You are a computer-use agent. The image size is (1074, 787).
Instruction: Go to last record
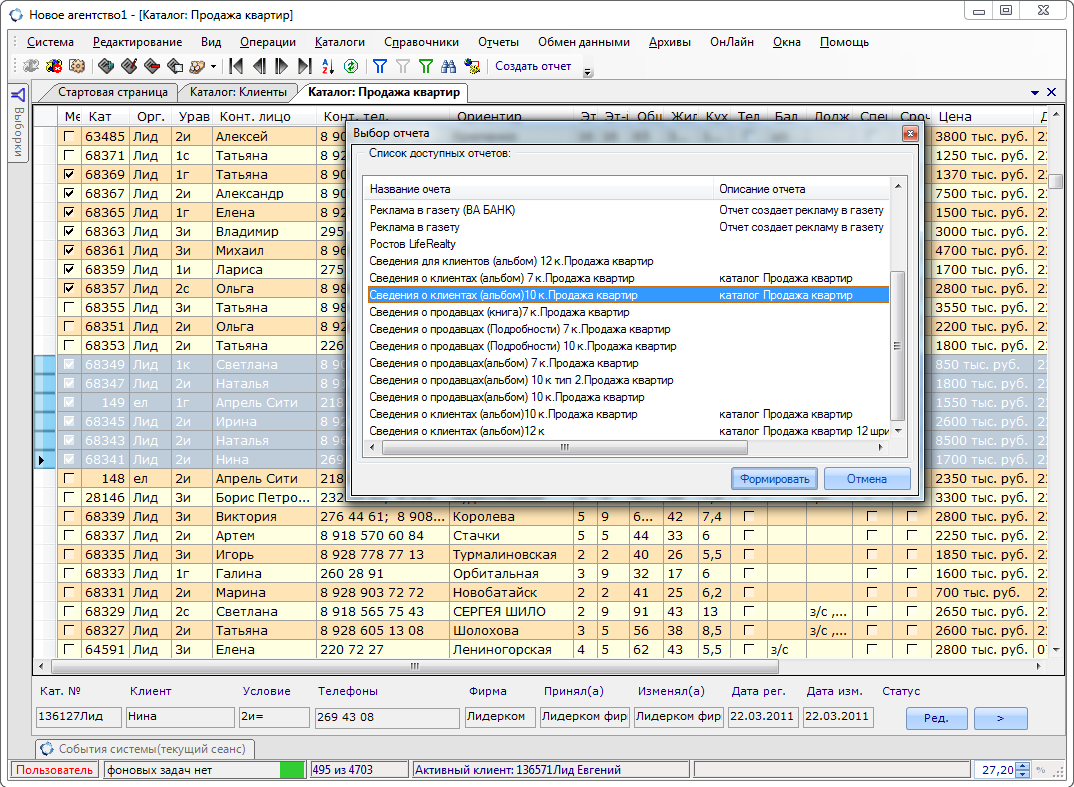305,66
